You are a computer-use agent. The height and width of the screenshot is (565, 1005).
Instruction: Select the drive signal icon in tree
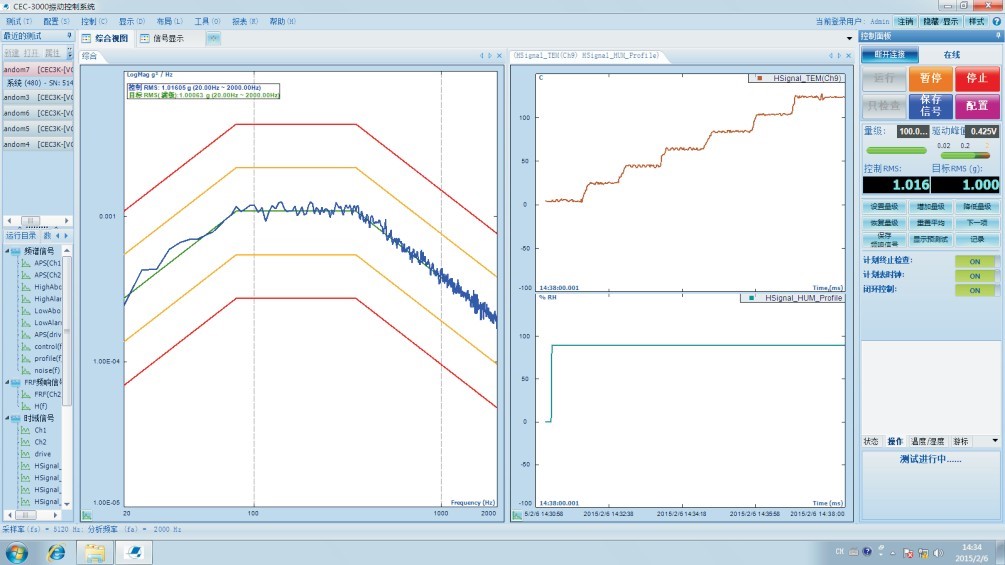[23, 454]
